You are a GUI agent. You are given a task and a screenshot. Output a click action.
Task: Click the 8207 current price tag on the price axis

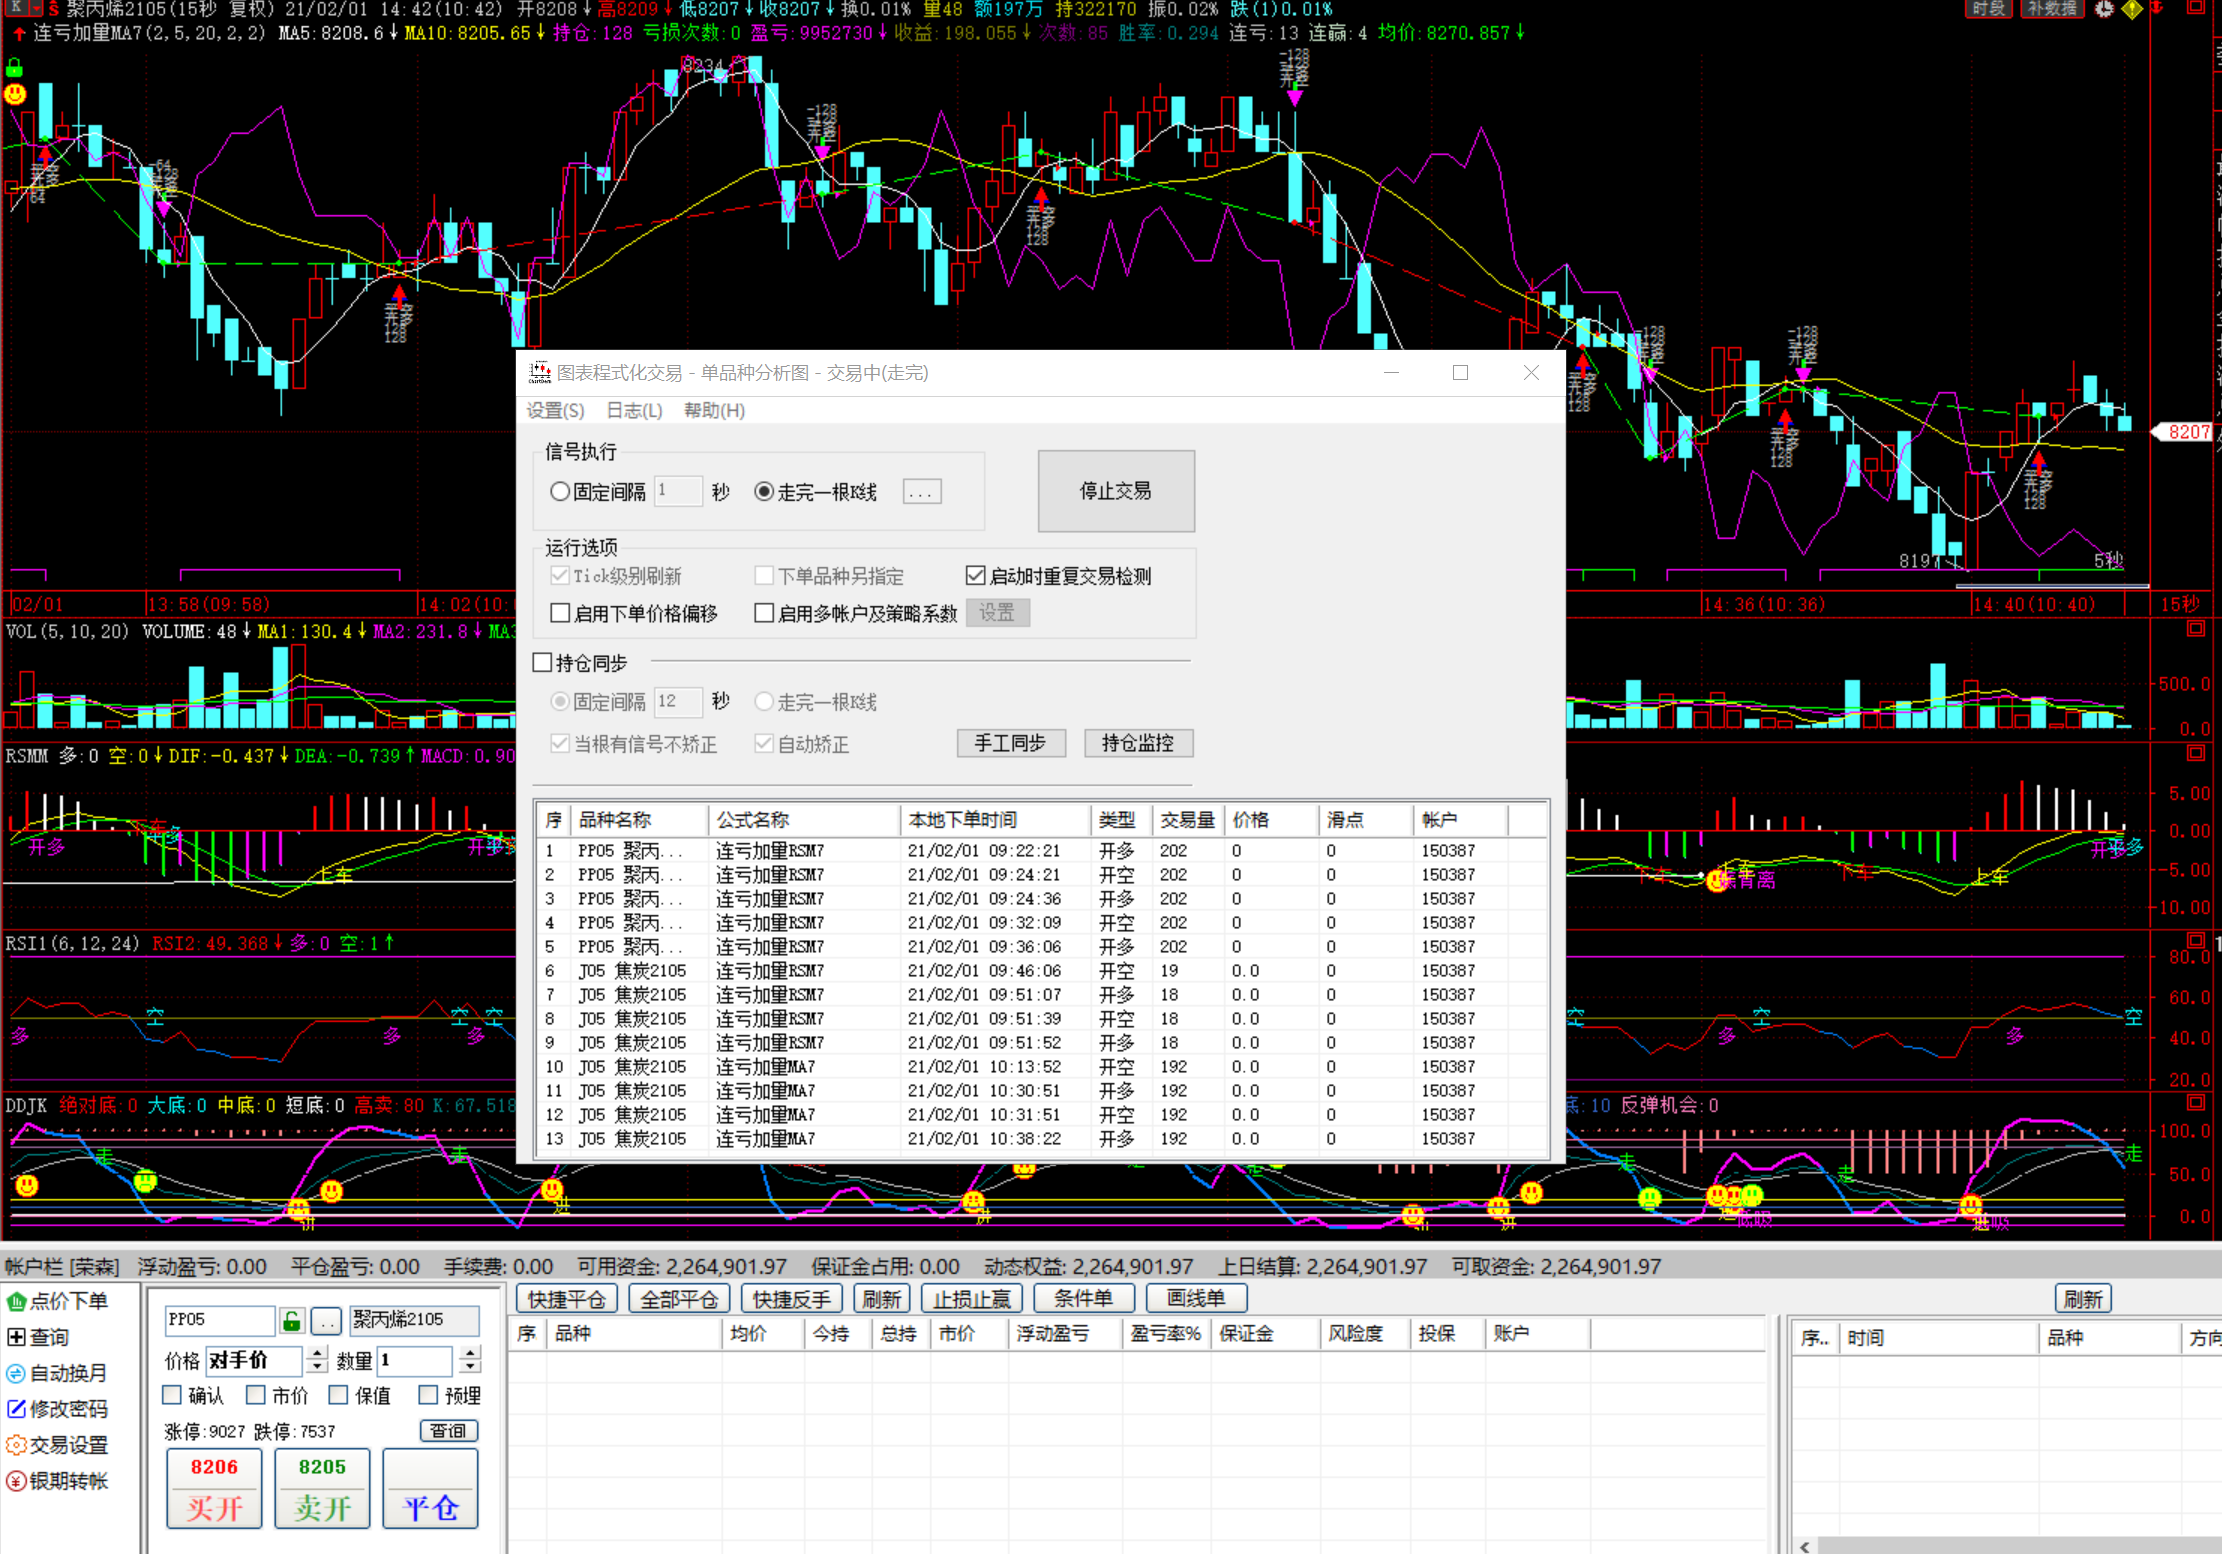2182,432
